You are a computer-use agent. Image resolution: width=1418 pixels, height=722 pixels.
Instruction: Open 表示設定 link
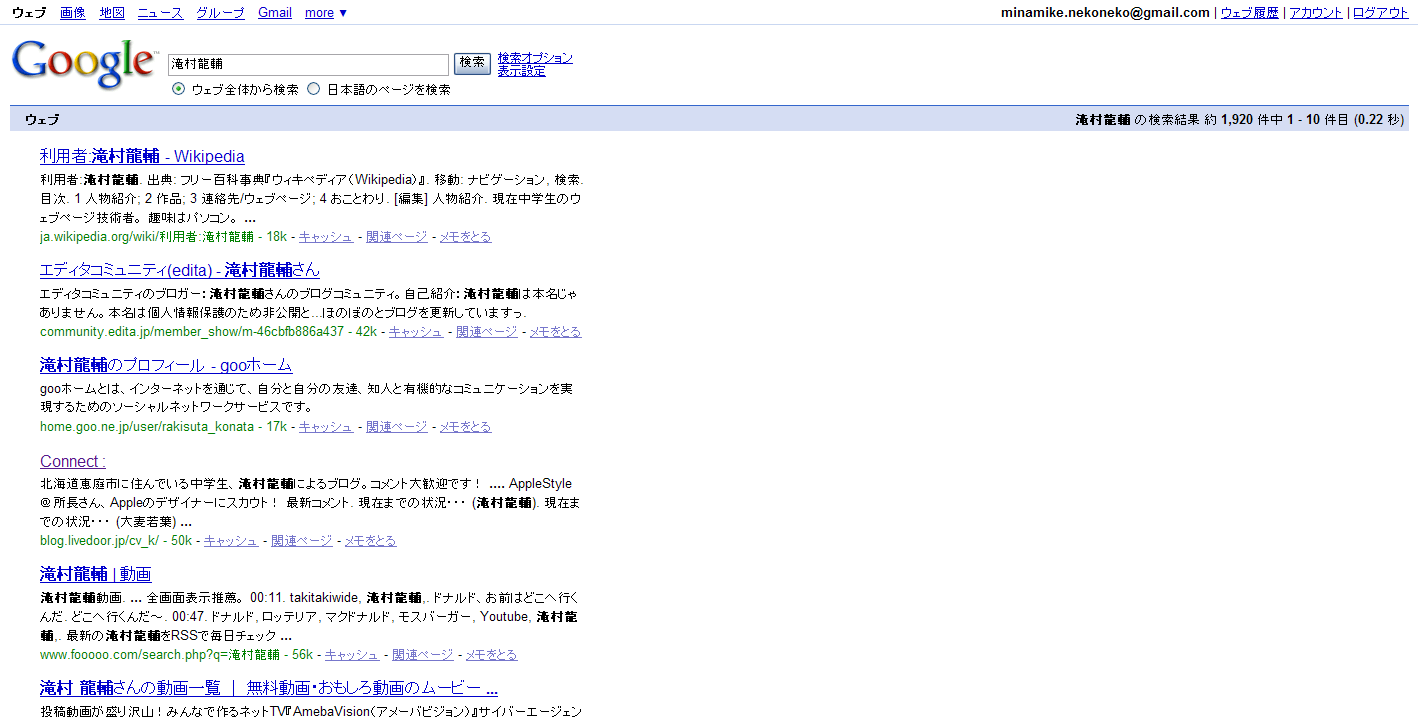pyautogui.click(x=522, y=71)
